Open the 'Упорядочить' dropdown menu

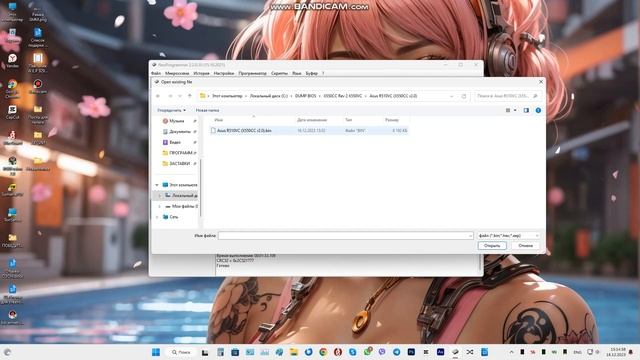point(171,110)
